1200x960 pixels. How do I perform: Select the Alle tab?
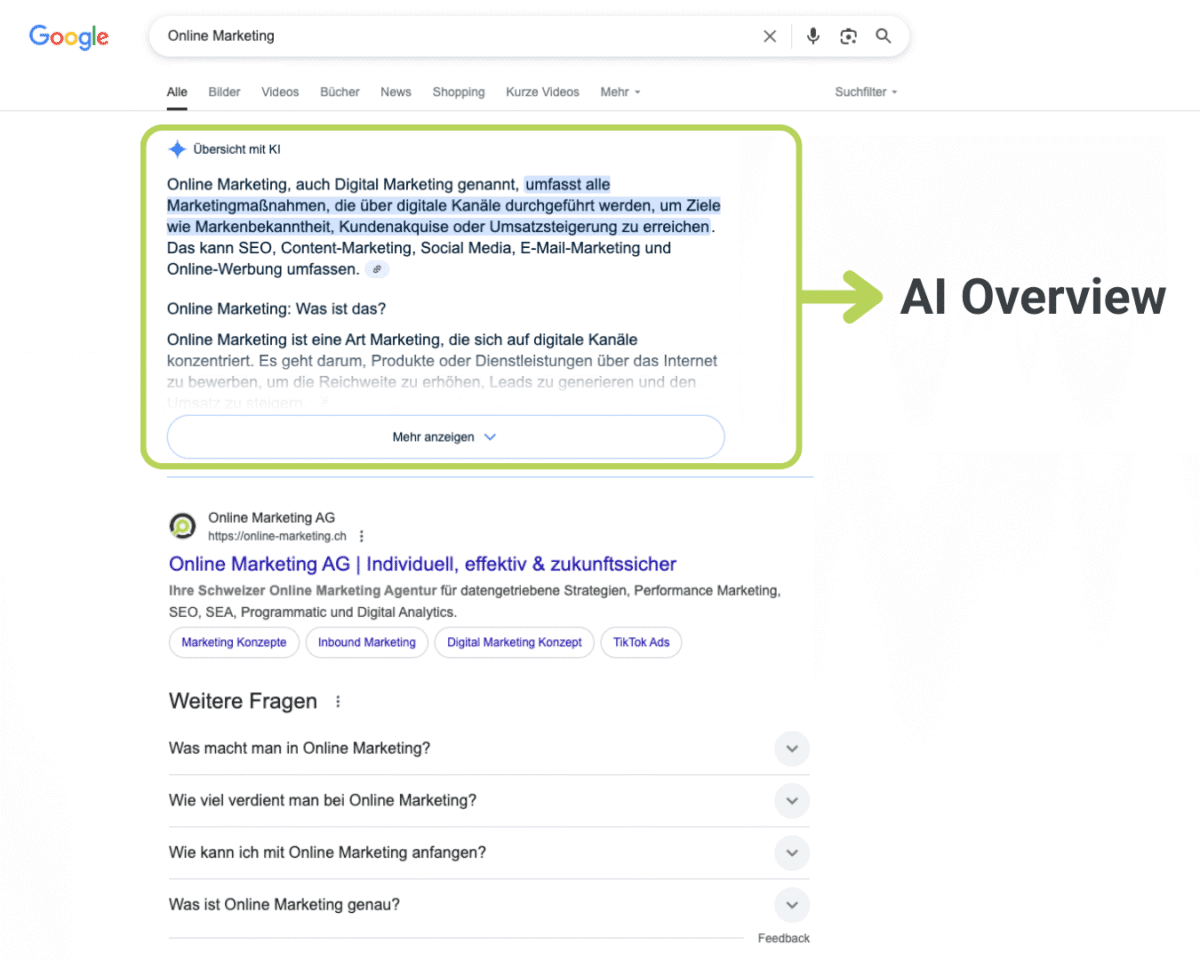177,92
